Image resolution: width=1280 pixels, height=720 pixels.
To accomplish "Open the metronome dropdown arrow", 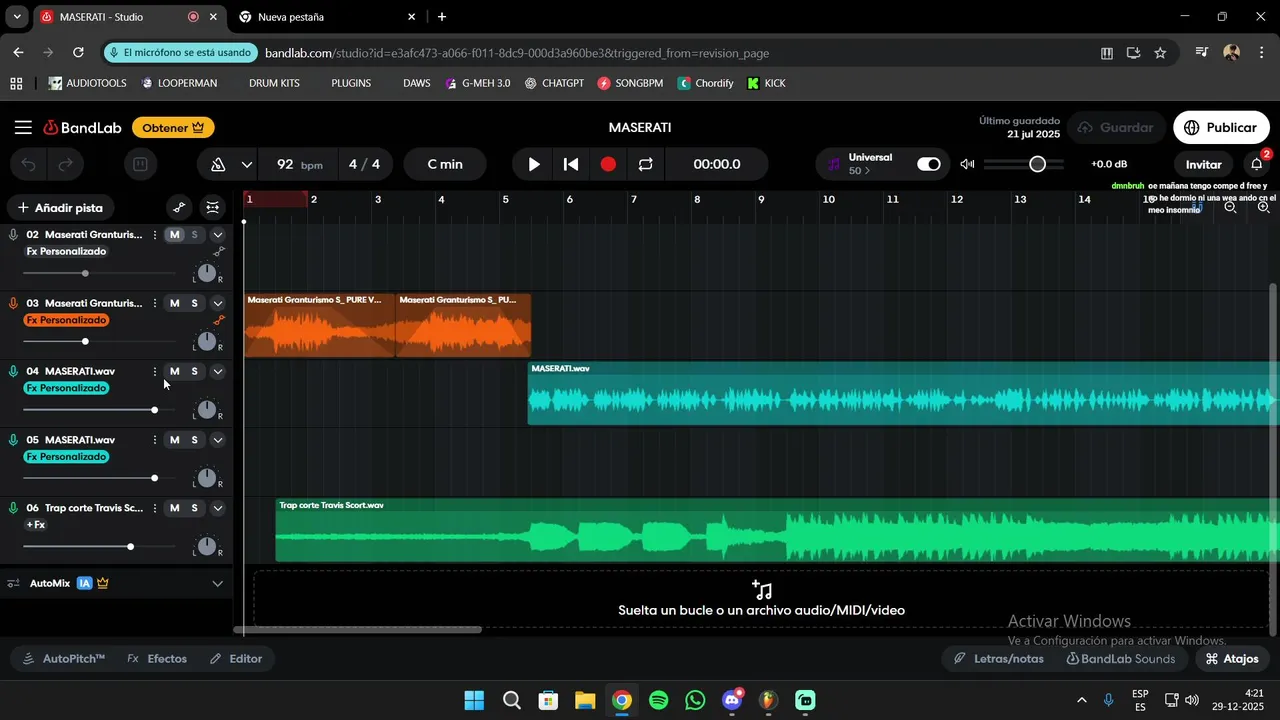I will point(247,165).
